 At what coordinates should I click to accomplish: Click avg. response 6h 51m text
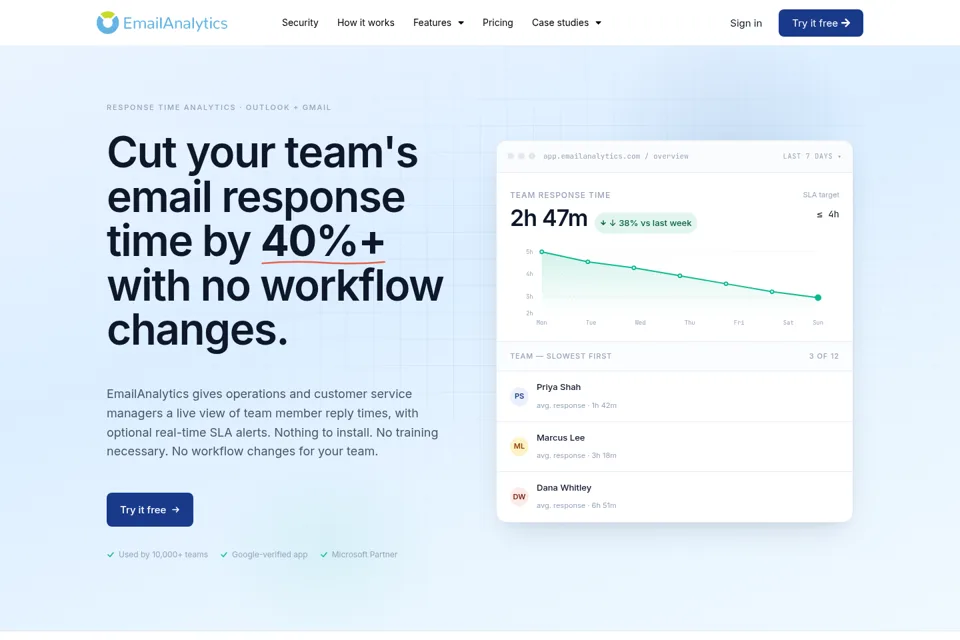[576, 505]
